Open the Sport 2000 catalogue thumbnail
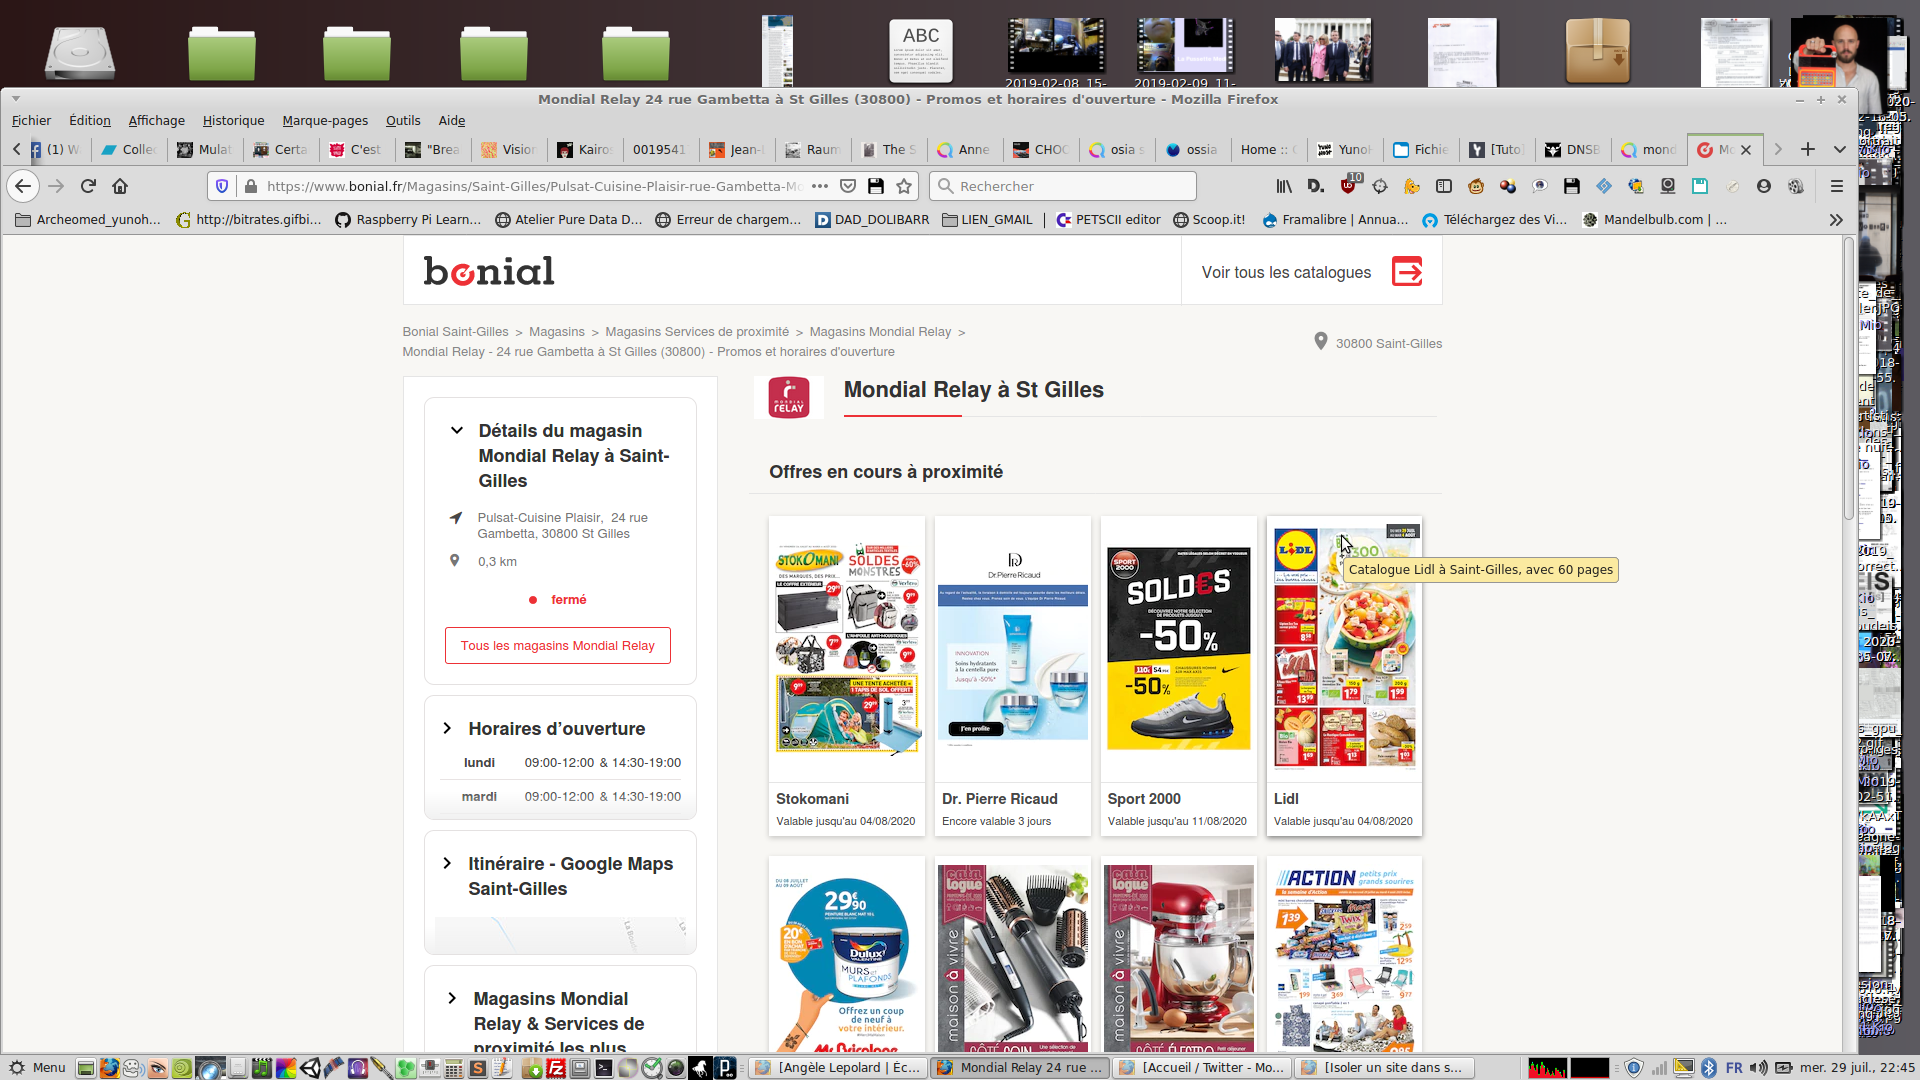Image resolution: width=1920 pixels, height=1080 pixels. point(1178,649)
